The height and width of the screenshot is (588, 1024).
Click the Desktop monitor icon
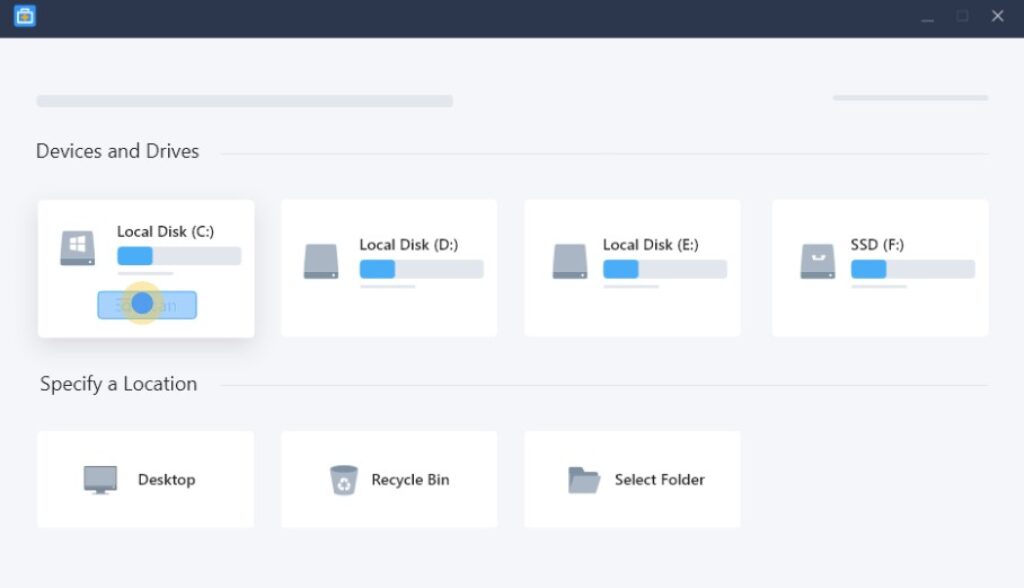100,480
